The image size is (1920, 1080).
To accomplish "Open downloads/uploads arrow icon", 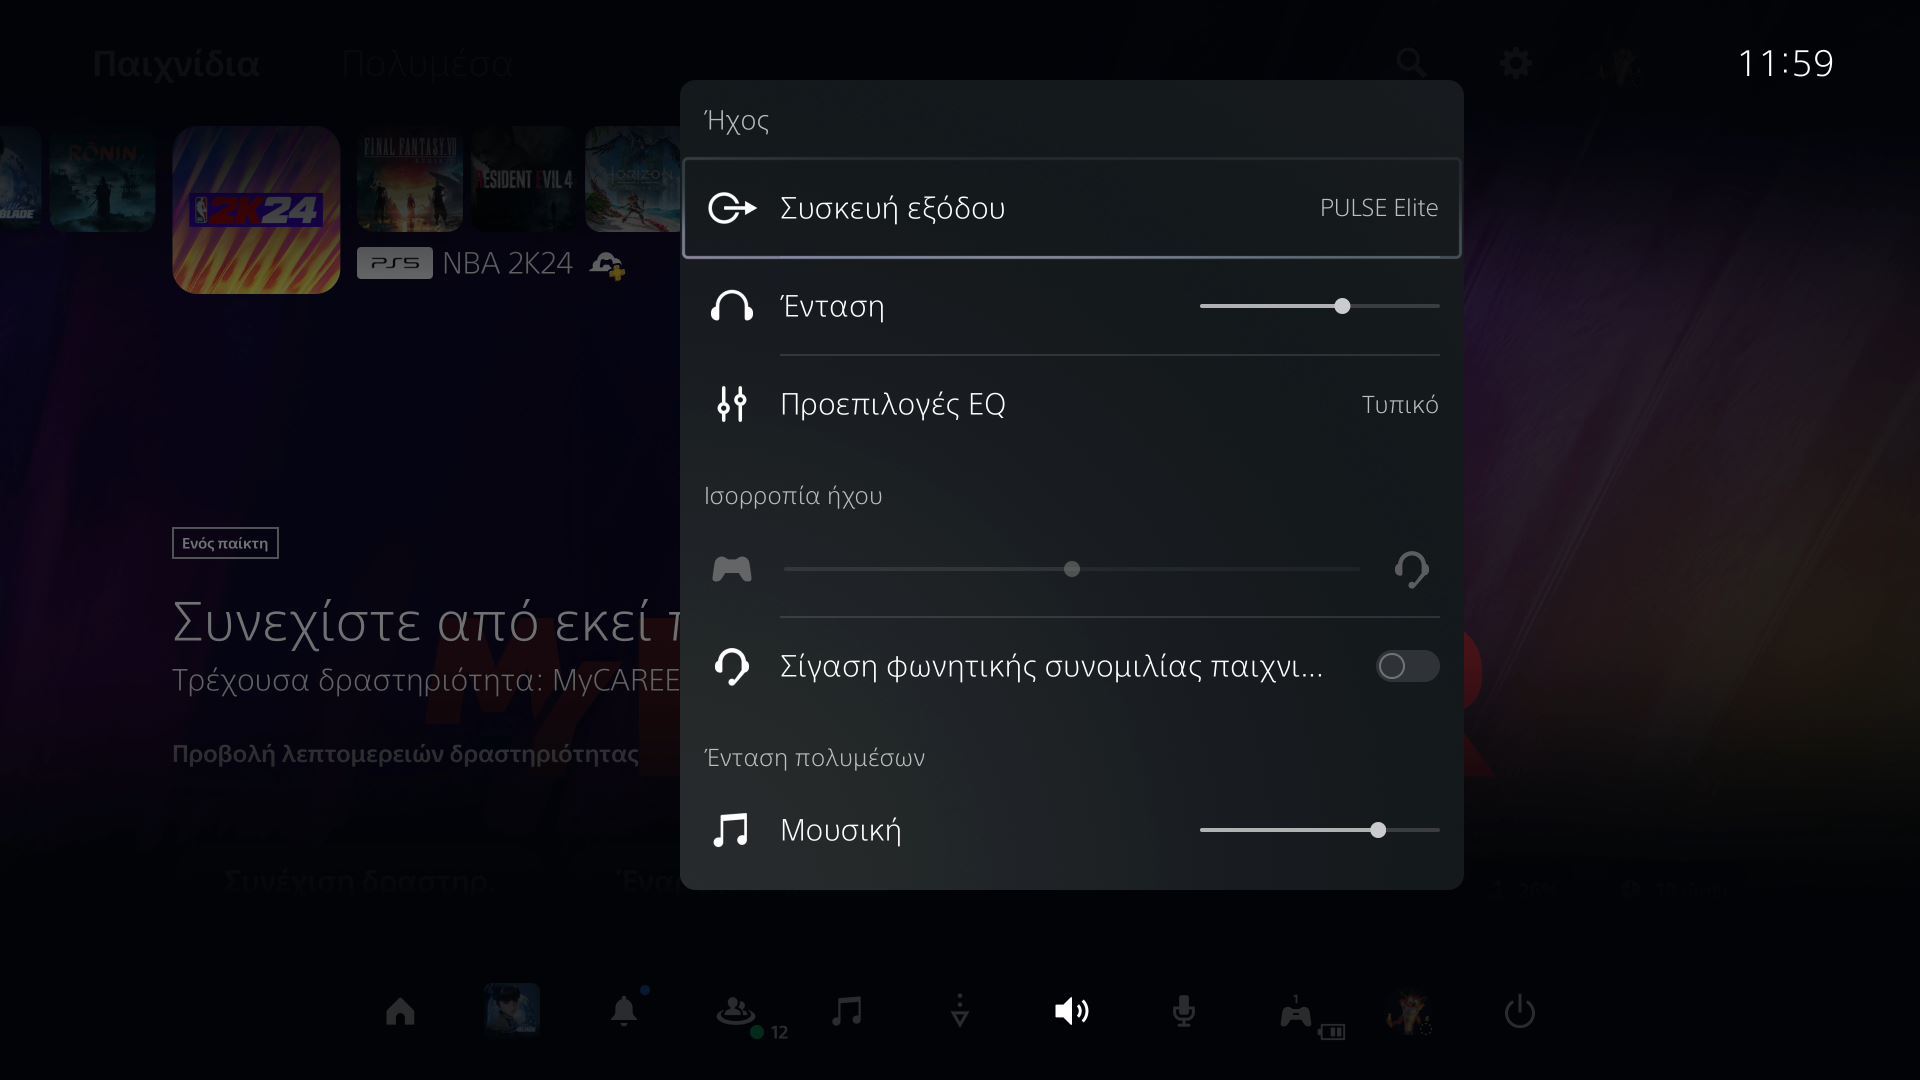I will pyautogui.click(x=959, y=1012).
